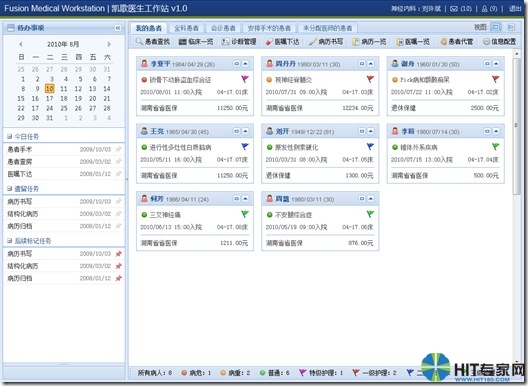Click the blue flag on the 1949/12/22 patient card

click(370, 146)
